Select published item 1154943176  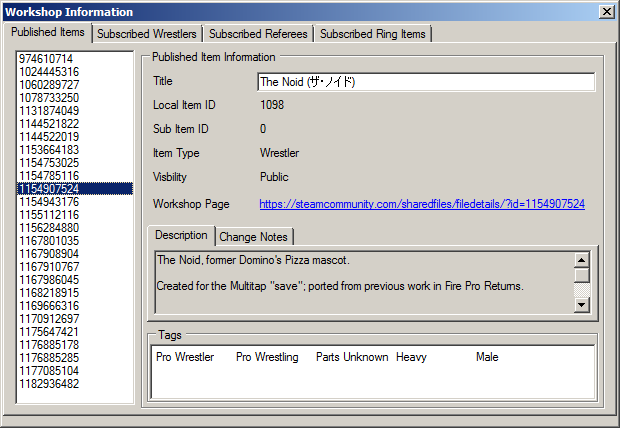pyautogui.click(x=48, y=202)
